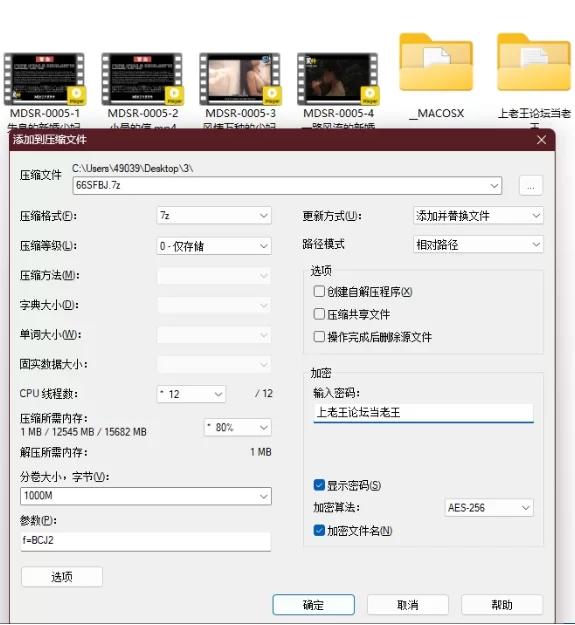Expand the 更新方式 dropdown
The image size is (575, 625).
point(478,216)
